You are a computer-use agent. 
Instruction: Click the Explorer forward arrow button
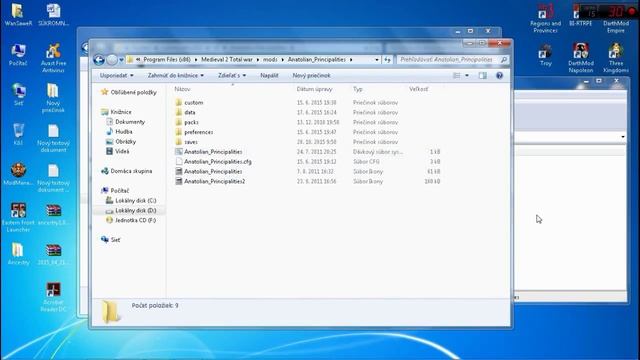pos(111,60)
